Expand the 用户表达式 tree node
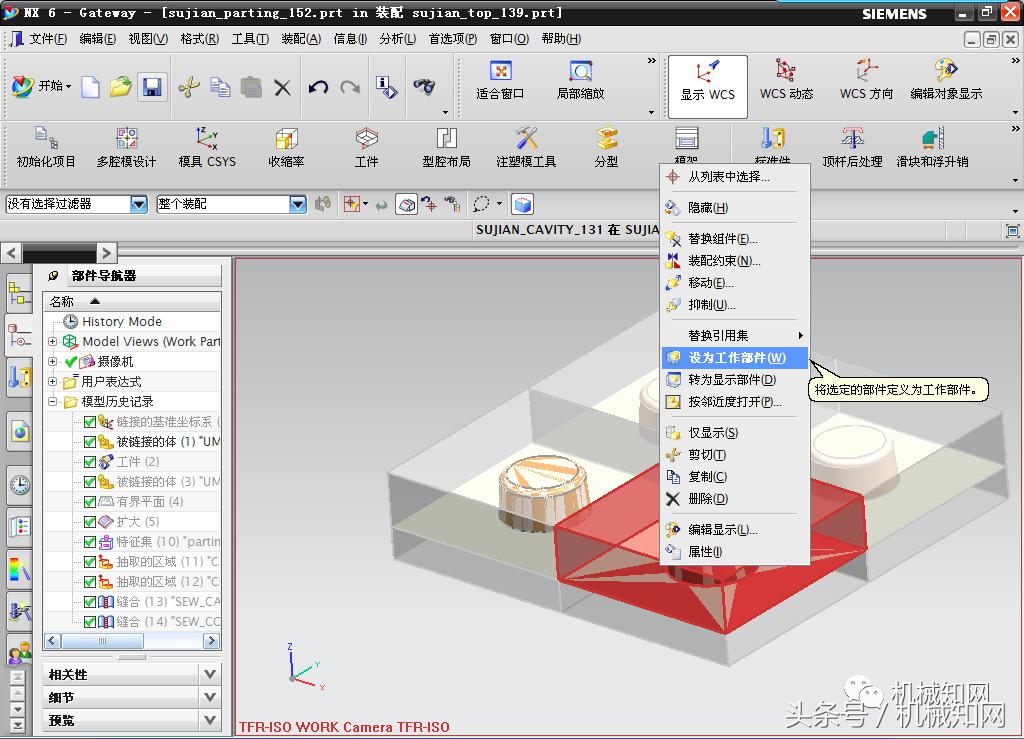This screenshot has height=739, width=1024. click(x=52, y=381)
